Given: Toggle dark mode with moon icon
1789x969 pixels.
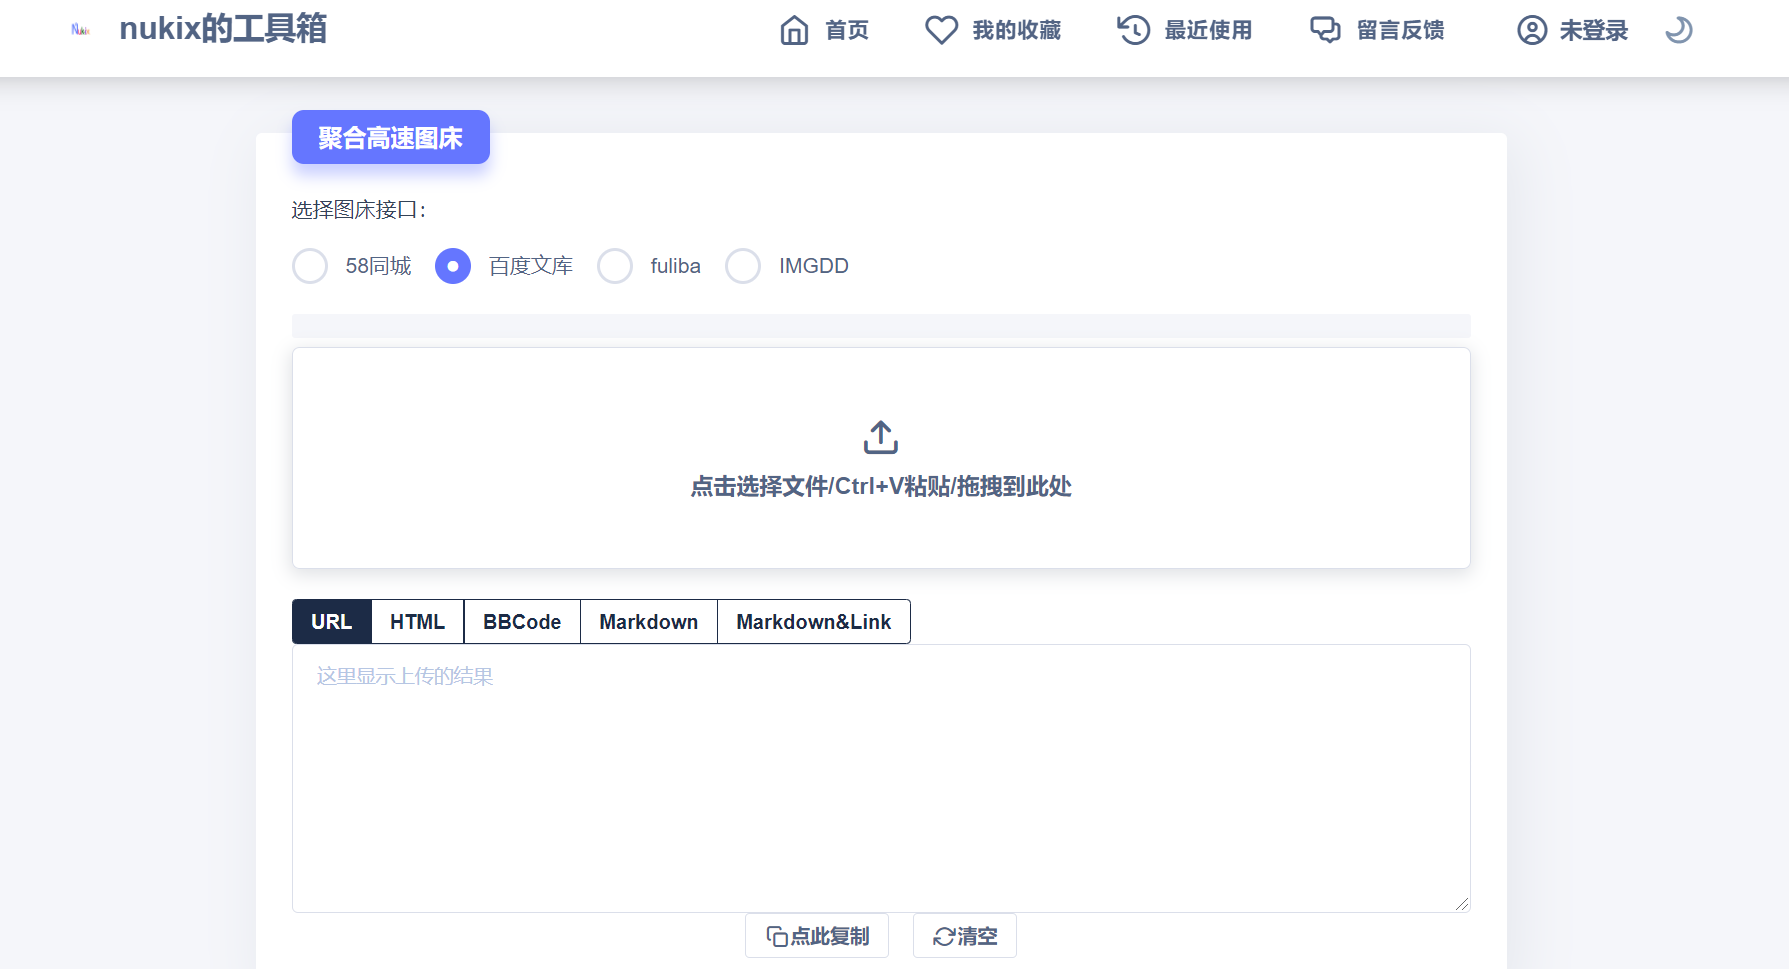Looking at the screenshot, I should click(x=1678, y=30).
